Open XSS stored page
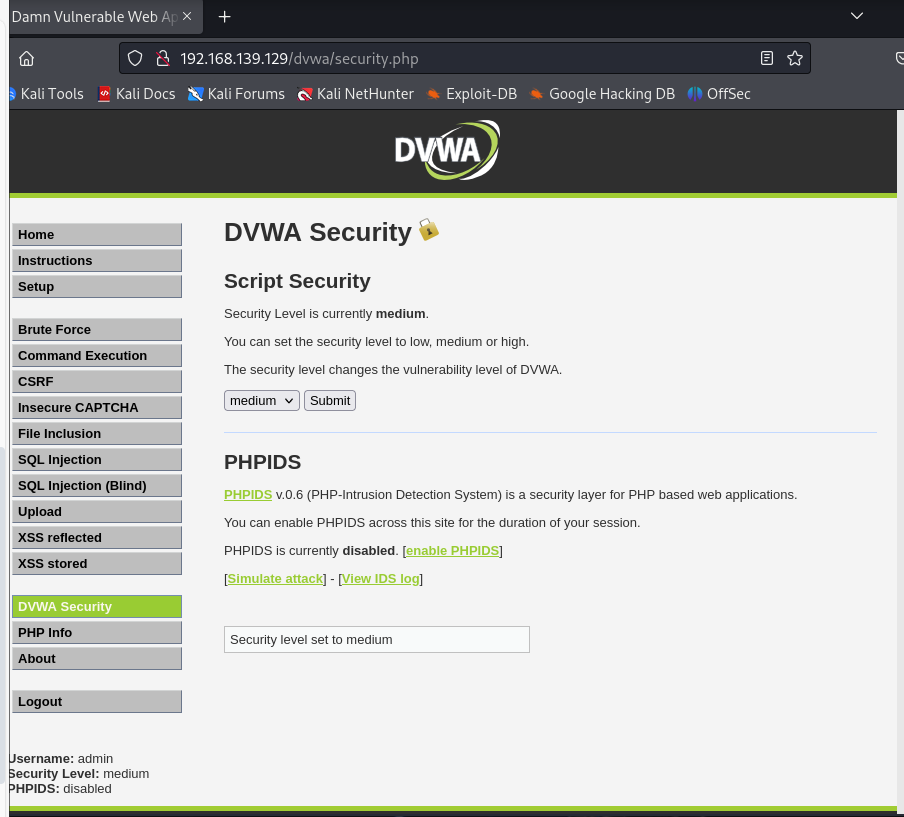Screen dimensions: 904x817 (97, 563)
